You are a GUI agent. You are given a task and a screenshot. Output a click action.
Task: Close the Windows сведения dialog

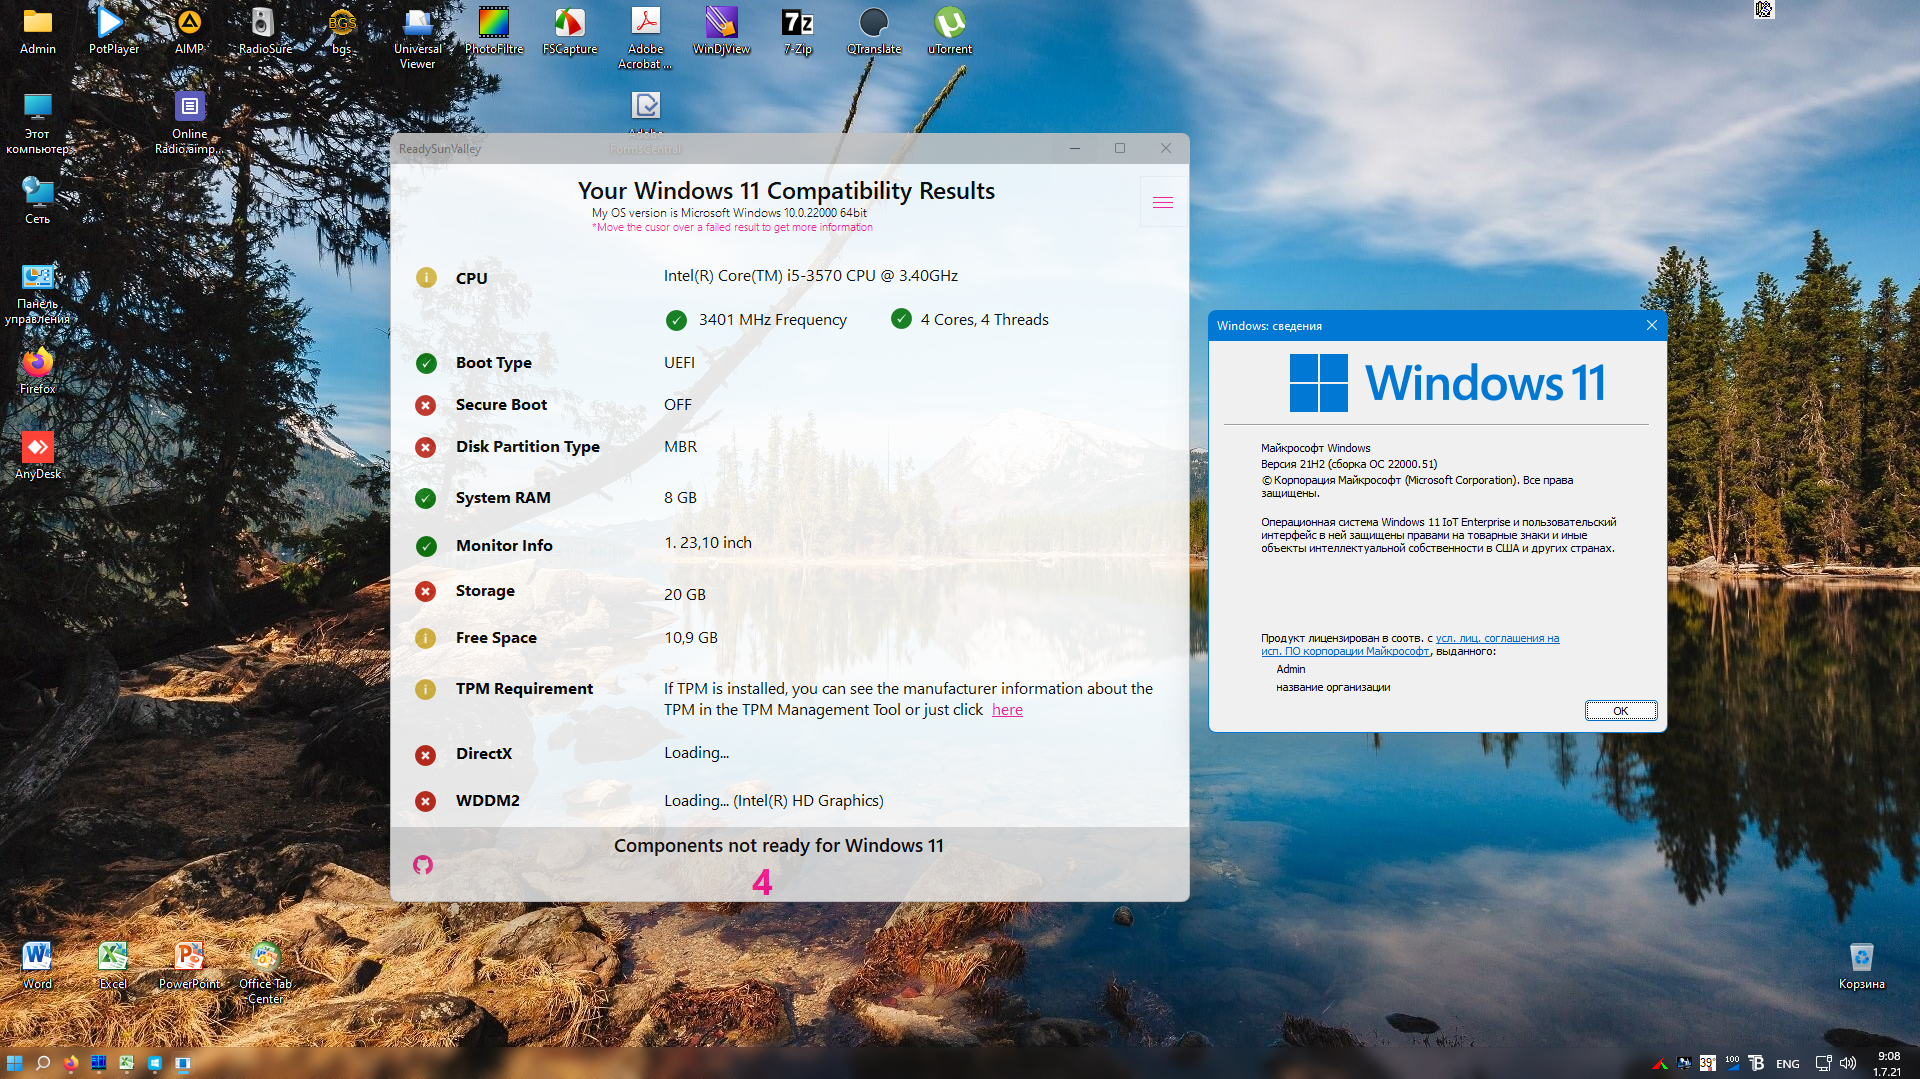[1651, 326]
